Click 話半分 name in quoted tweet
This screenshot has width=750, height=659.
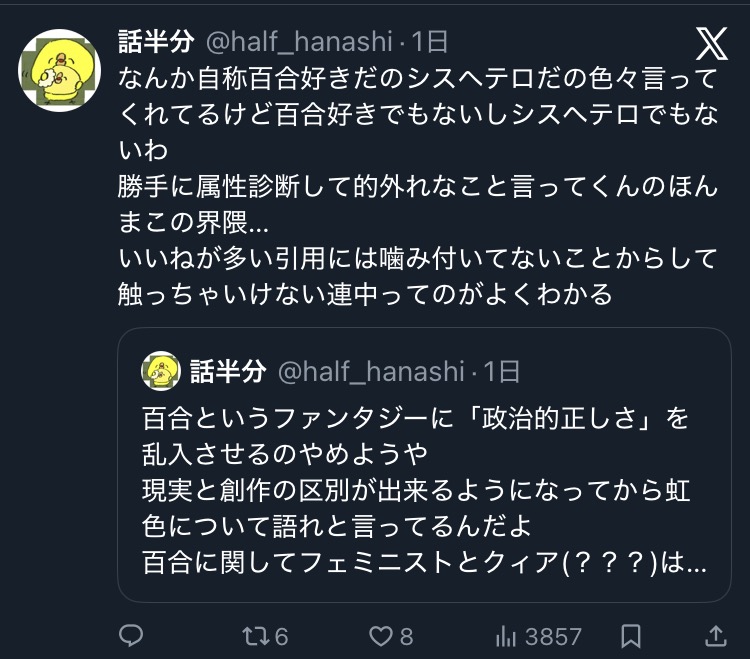coord(228,371)
